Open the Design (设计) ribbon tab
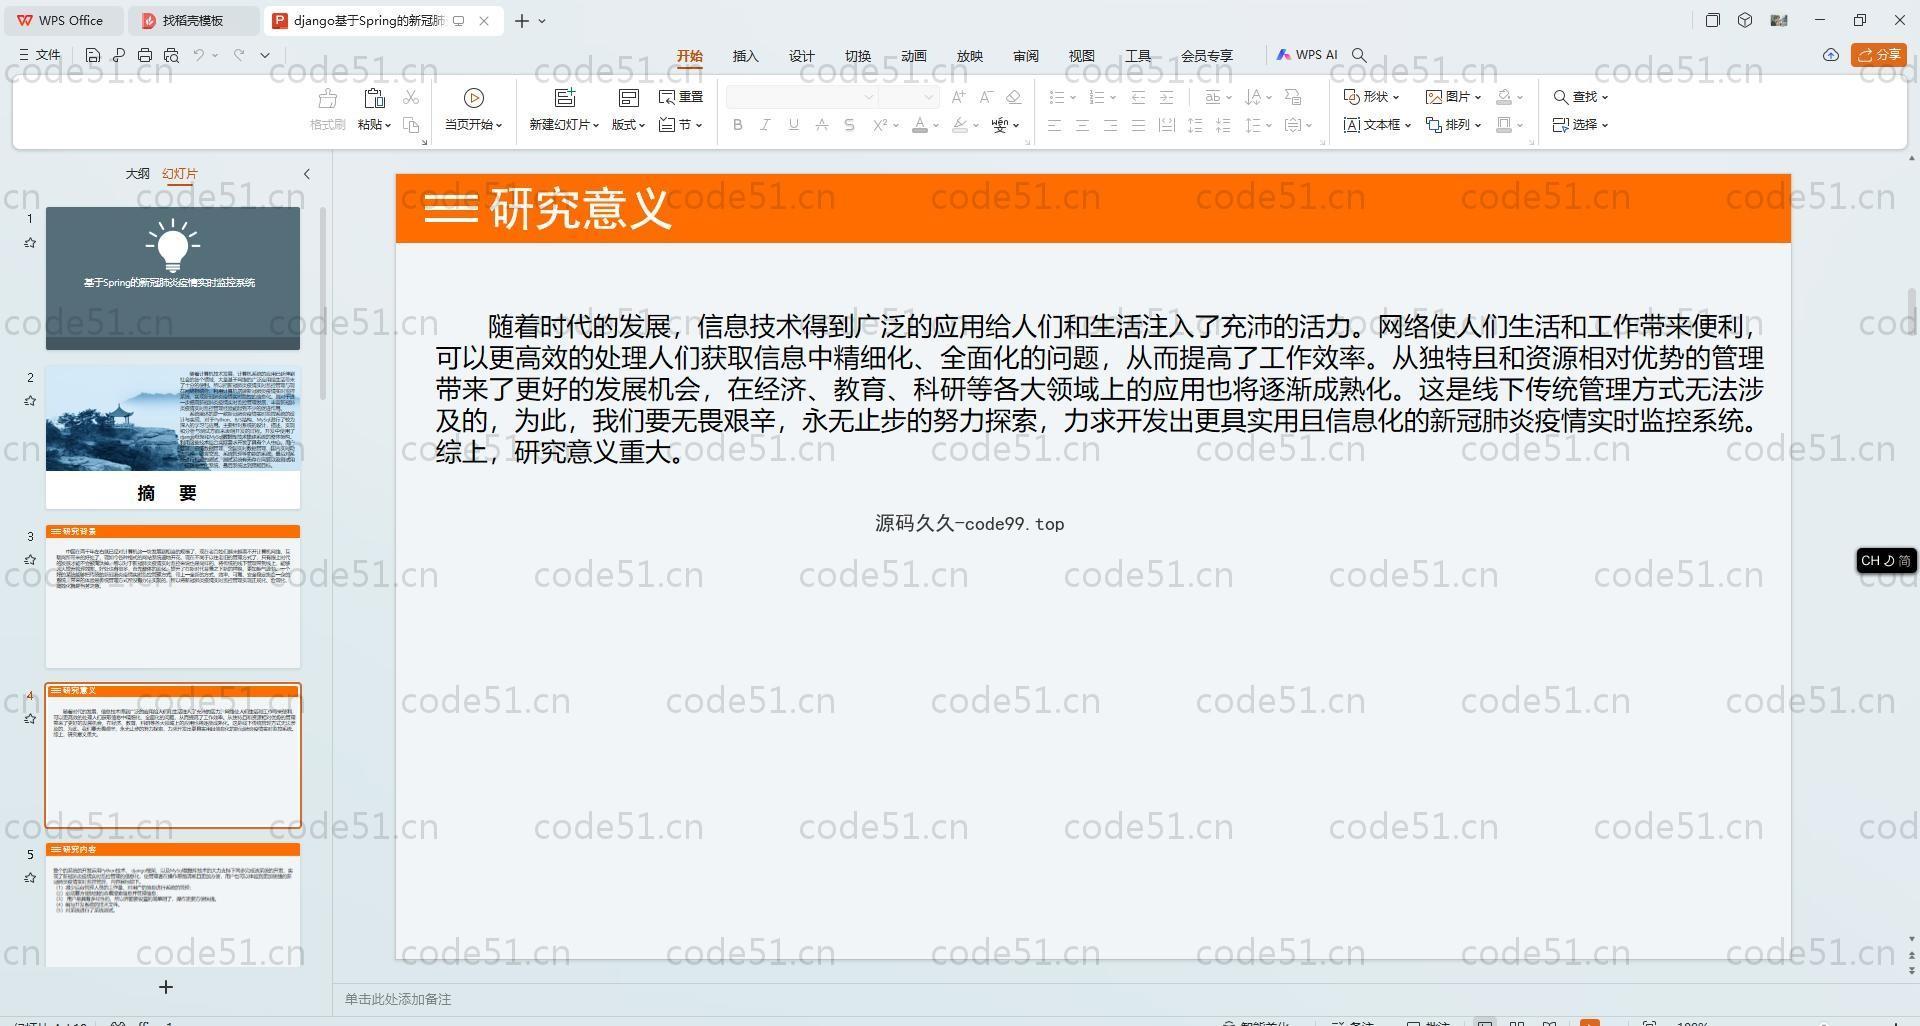 tap(802, 56)
